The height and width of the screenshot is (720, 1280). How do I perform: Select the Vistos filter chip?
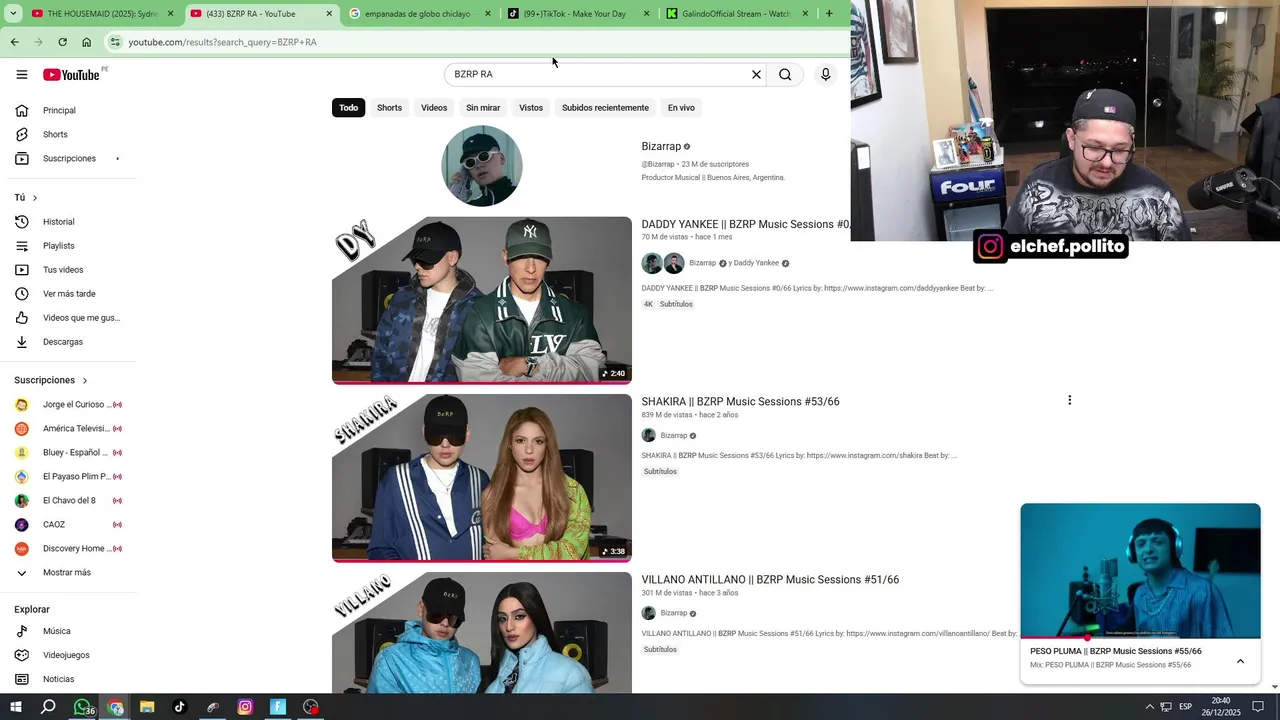click(531, 108)
